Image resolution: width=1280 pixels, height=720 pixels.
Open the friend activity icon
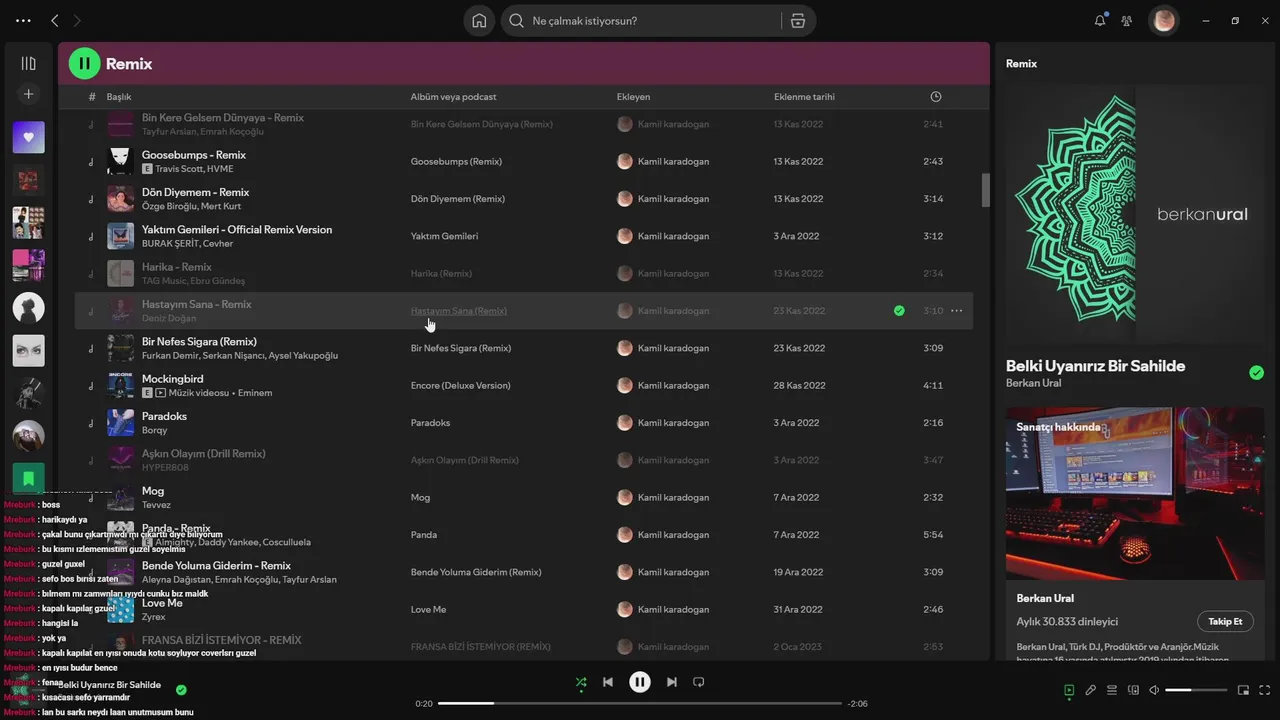tap(1127, 20)
